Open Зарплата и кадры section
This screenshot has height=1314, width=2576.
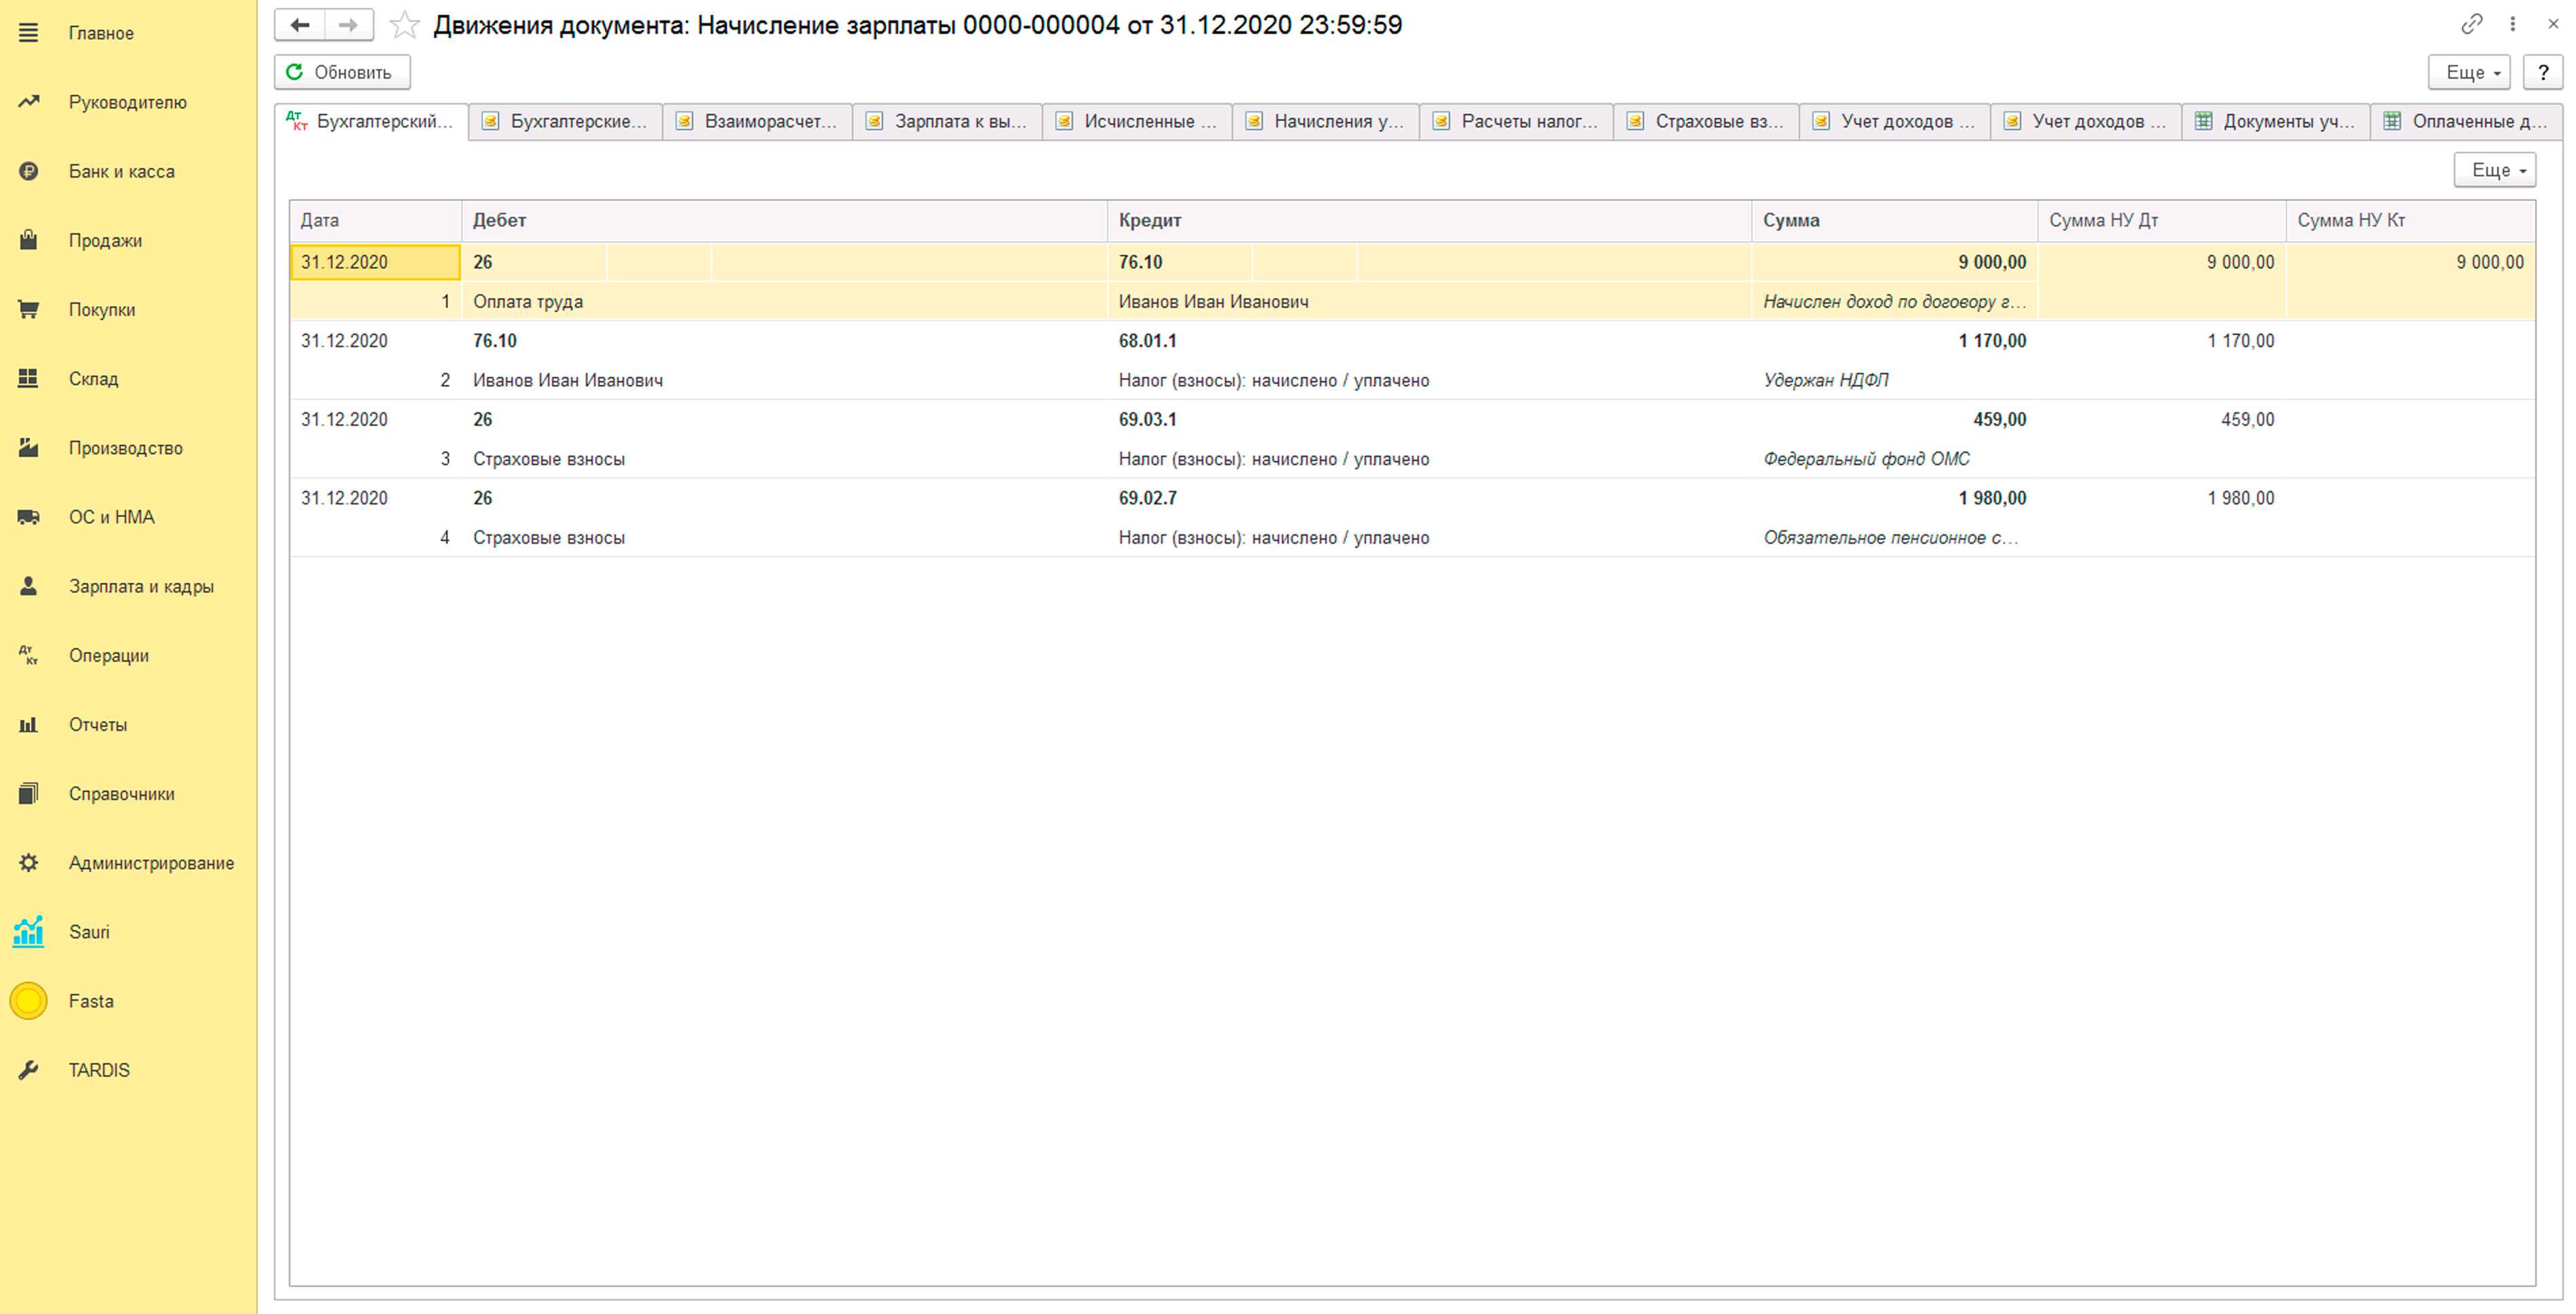pyautogui.click(x=141, y=586)
